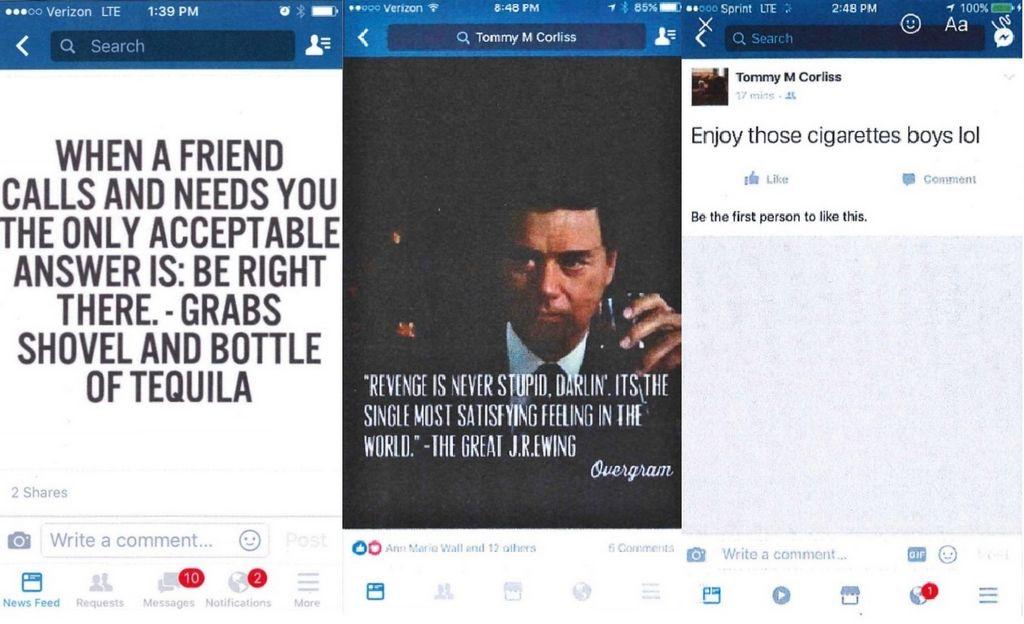This screenshot has height=624, width=1024.
Task: Open Friend Requests tab in bottom bar
Action: coord(100,589)
